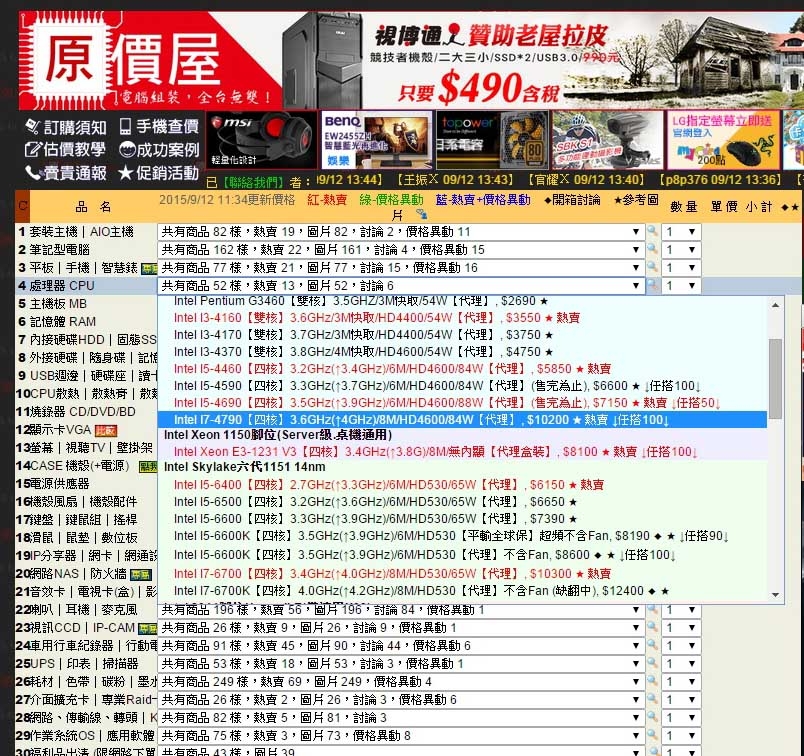Open quantity dropdown for 介面擴充卡 row
804x756 pixels.
click(681, 700)
